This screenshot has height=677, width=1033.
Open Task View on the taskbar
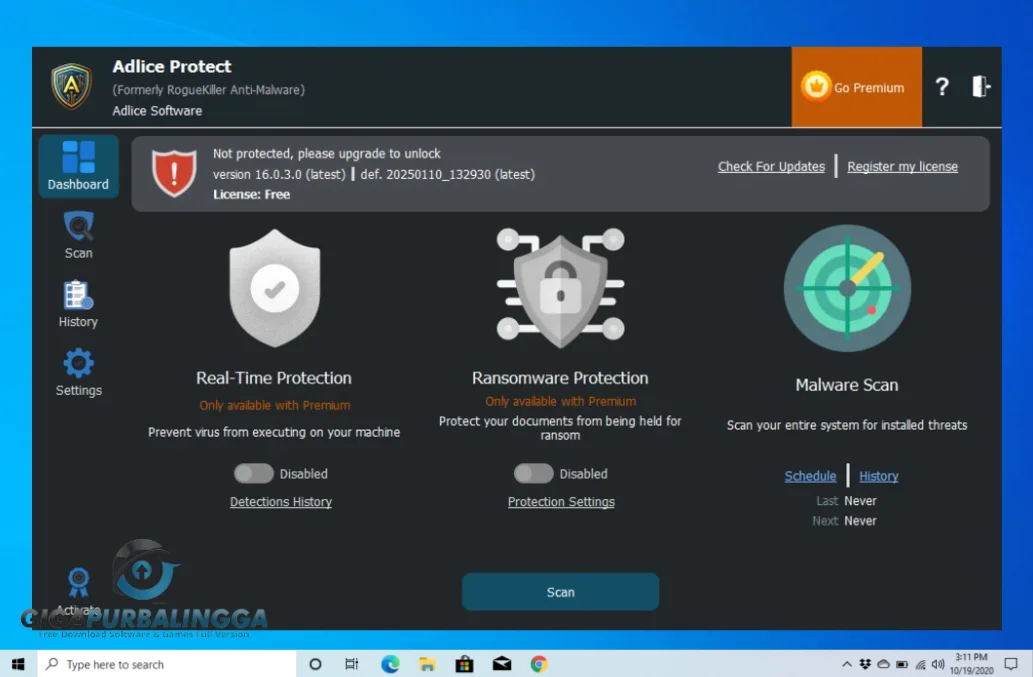[x=352, y=664]
